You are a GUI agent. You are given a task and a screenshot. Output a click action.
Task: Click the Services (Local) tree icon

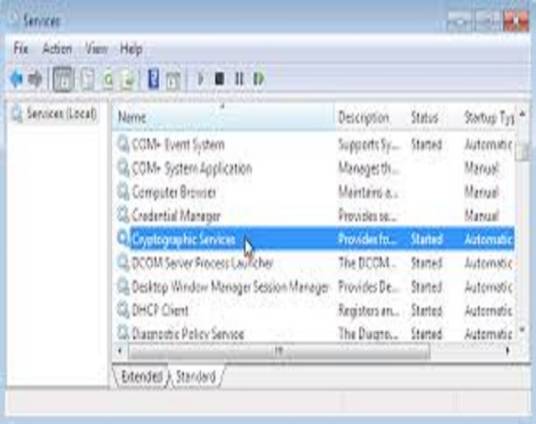click(17, 114)
